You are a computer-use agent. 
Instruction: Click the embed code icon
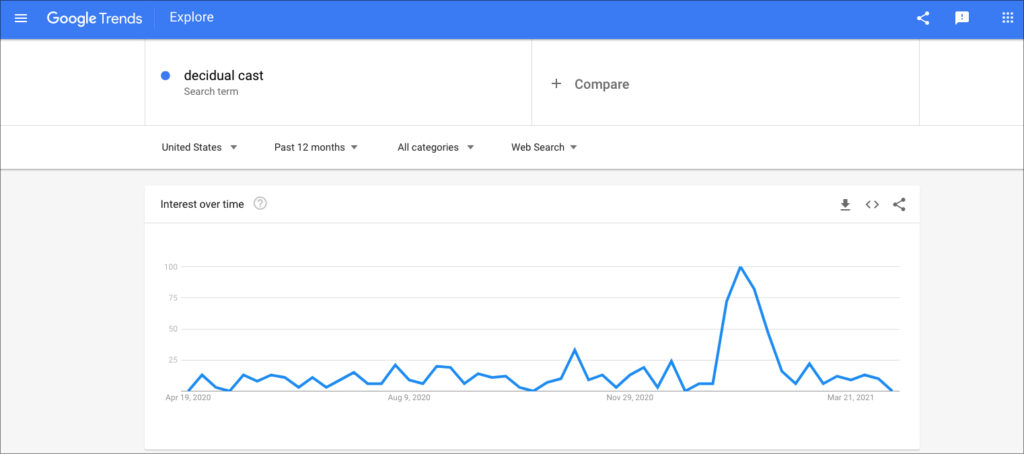pos(872,205)
